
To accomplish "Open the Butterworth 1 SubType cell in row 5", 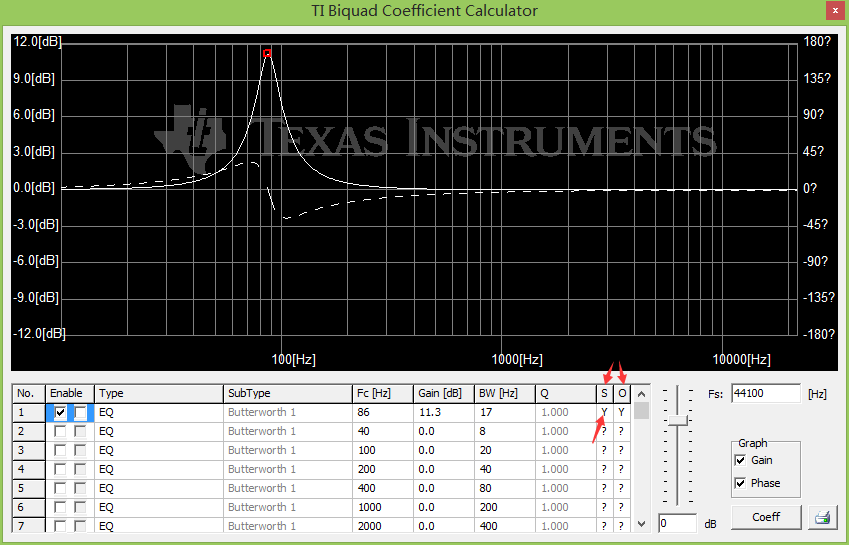I will click(x=288, y=488).
